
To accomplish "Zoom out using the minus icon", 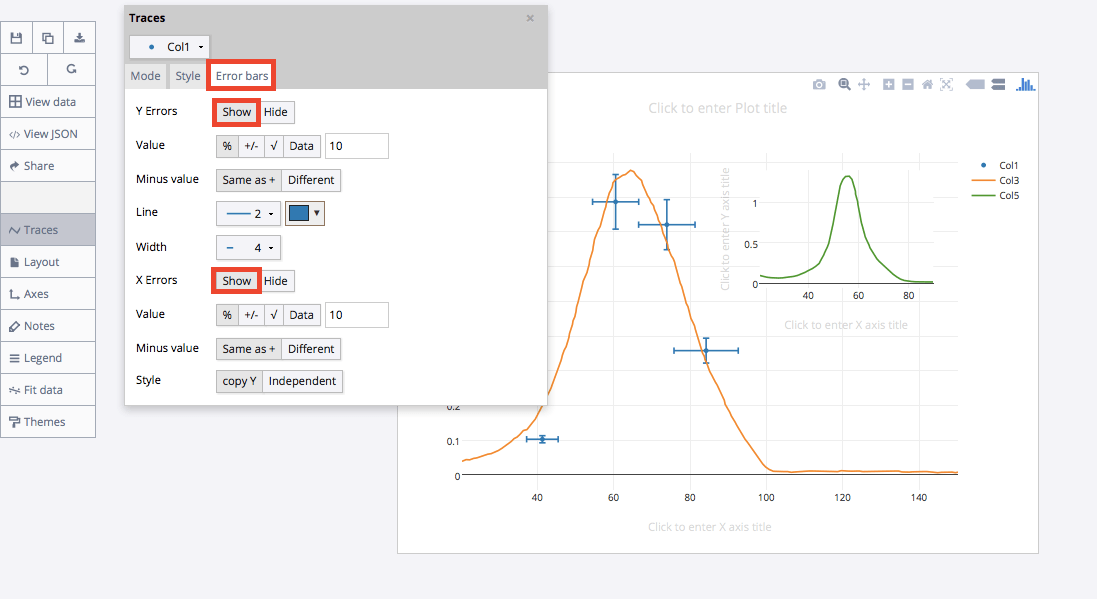I will coord(908,85).
